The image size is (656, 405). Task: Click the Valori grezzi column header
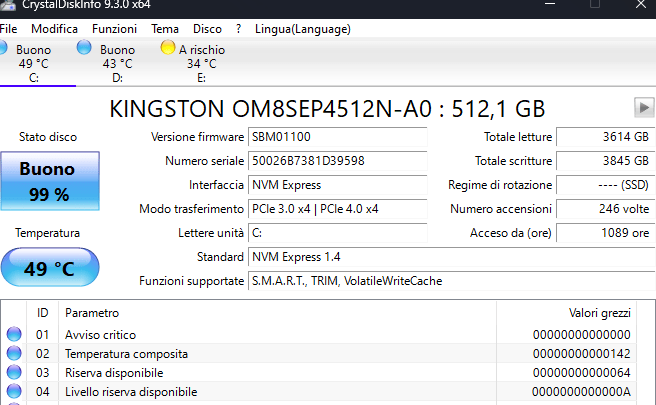(600, 313)
